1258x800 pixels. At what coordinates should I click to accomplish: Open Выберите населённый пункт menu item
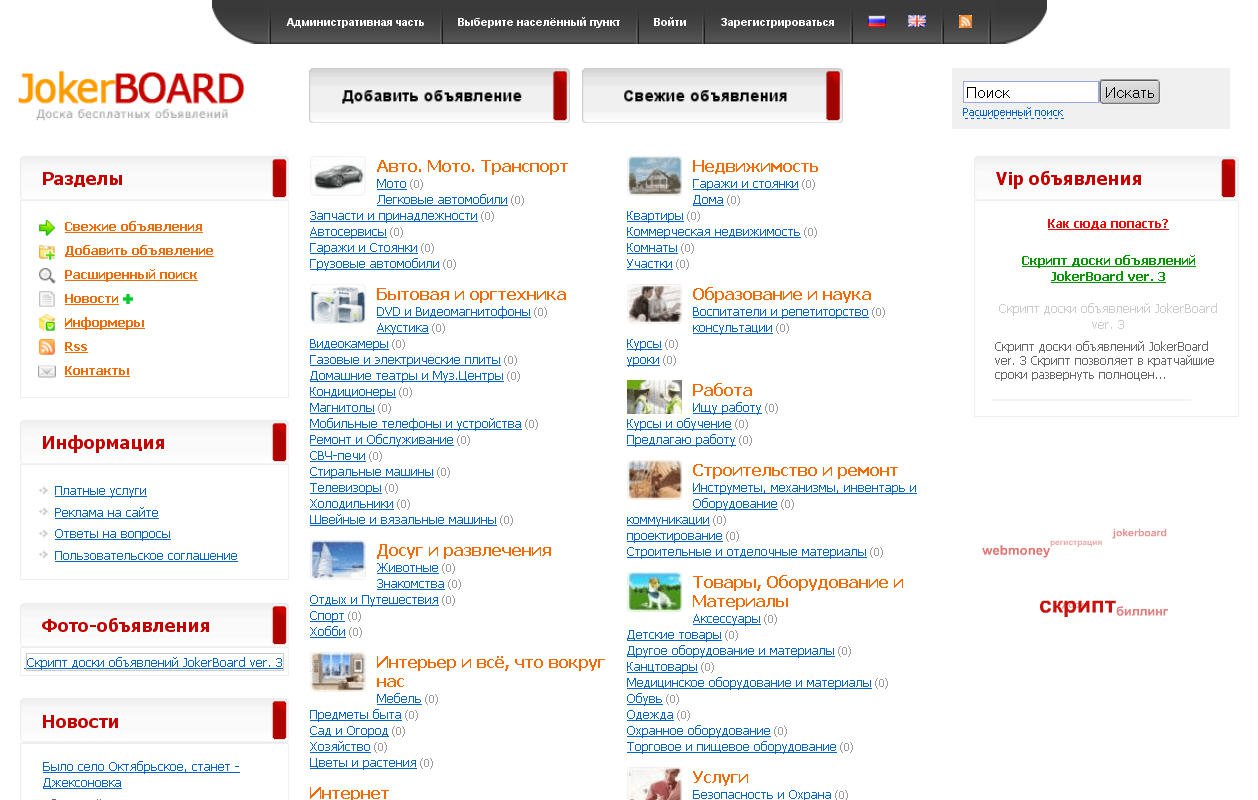538,22
